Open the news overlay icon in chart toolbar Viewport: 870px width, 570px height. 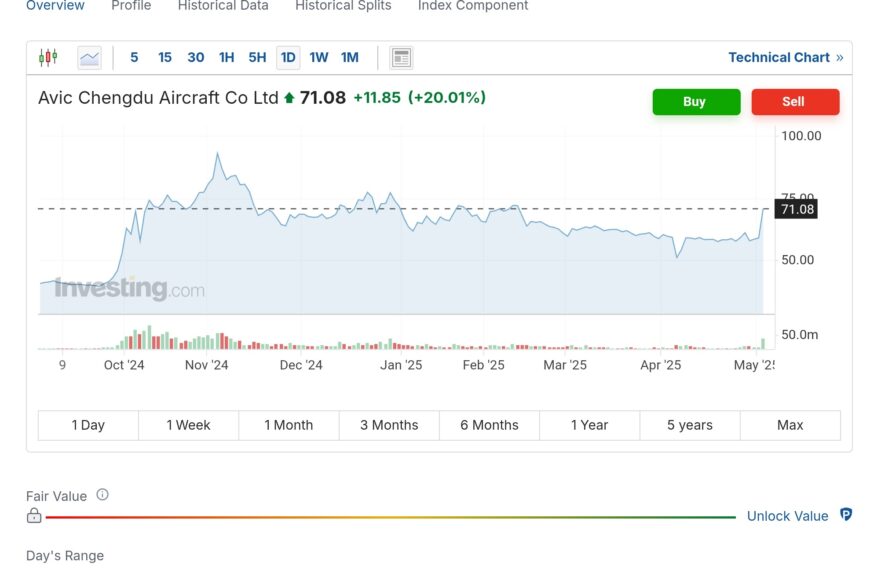(x=401, y=57)
